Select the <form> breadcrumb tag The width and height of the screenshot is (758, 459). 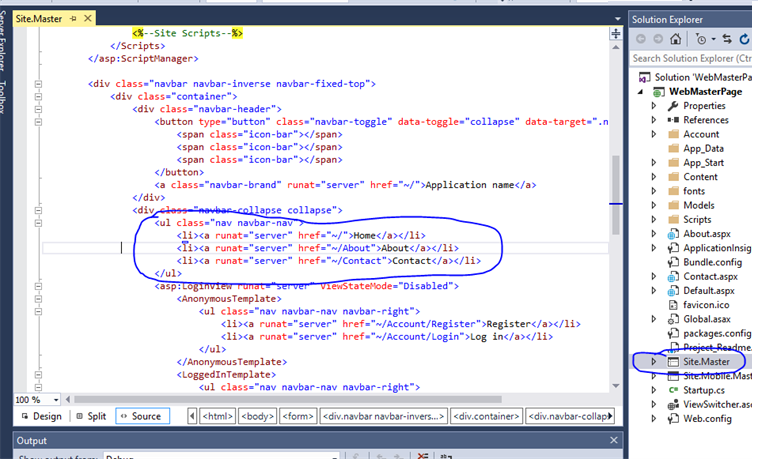pyautogui.click(x=298, y=416)
